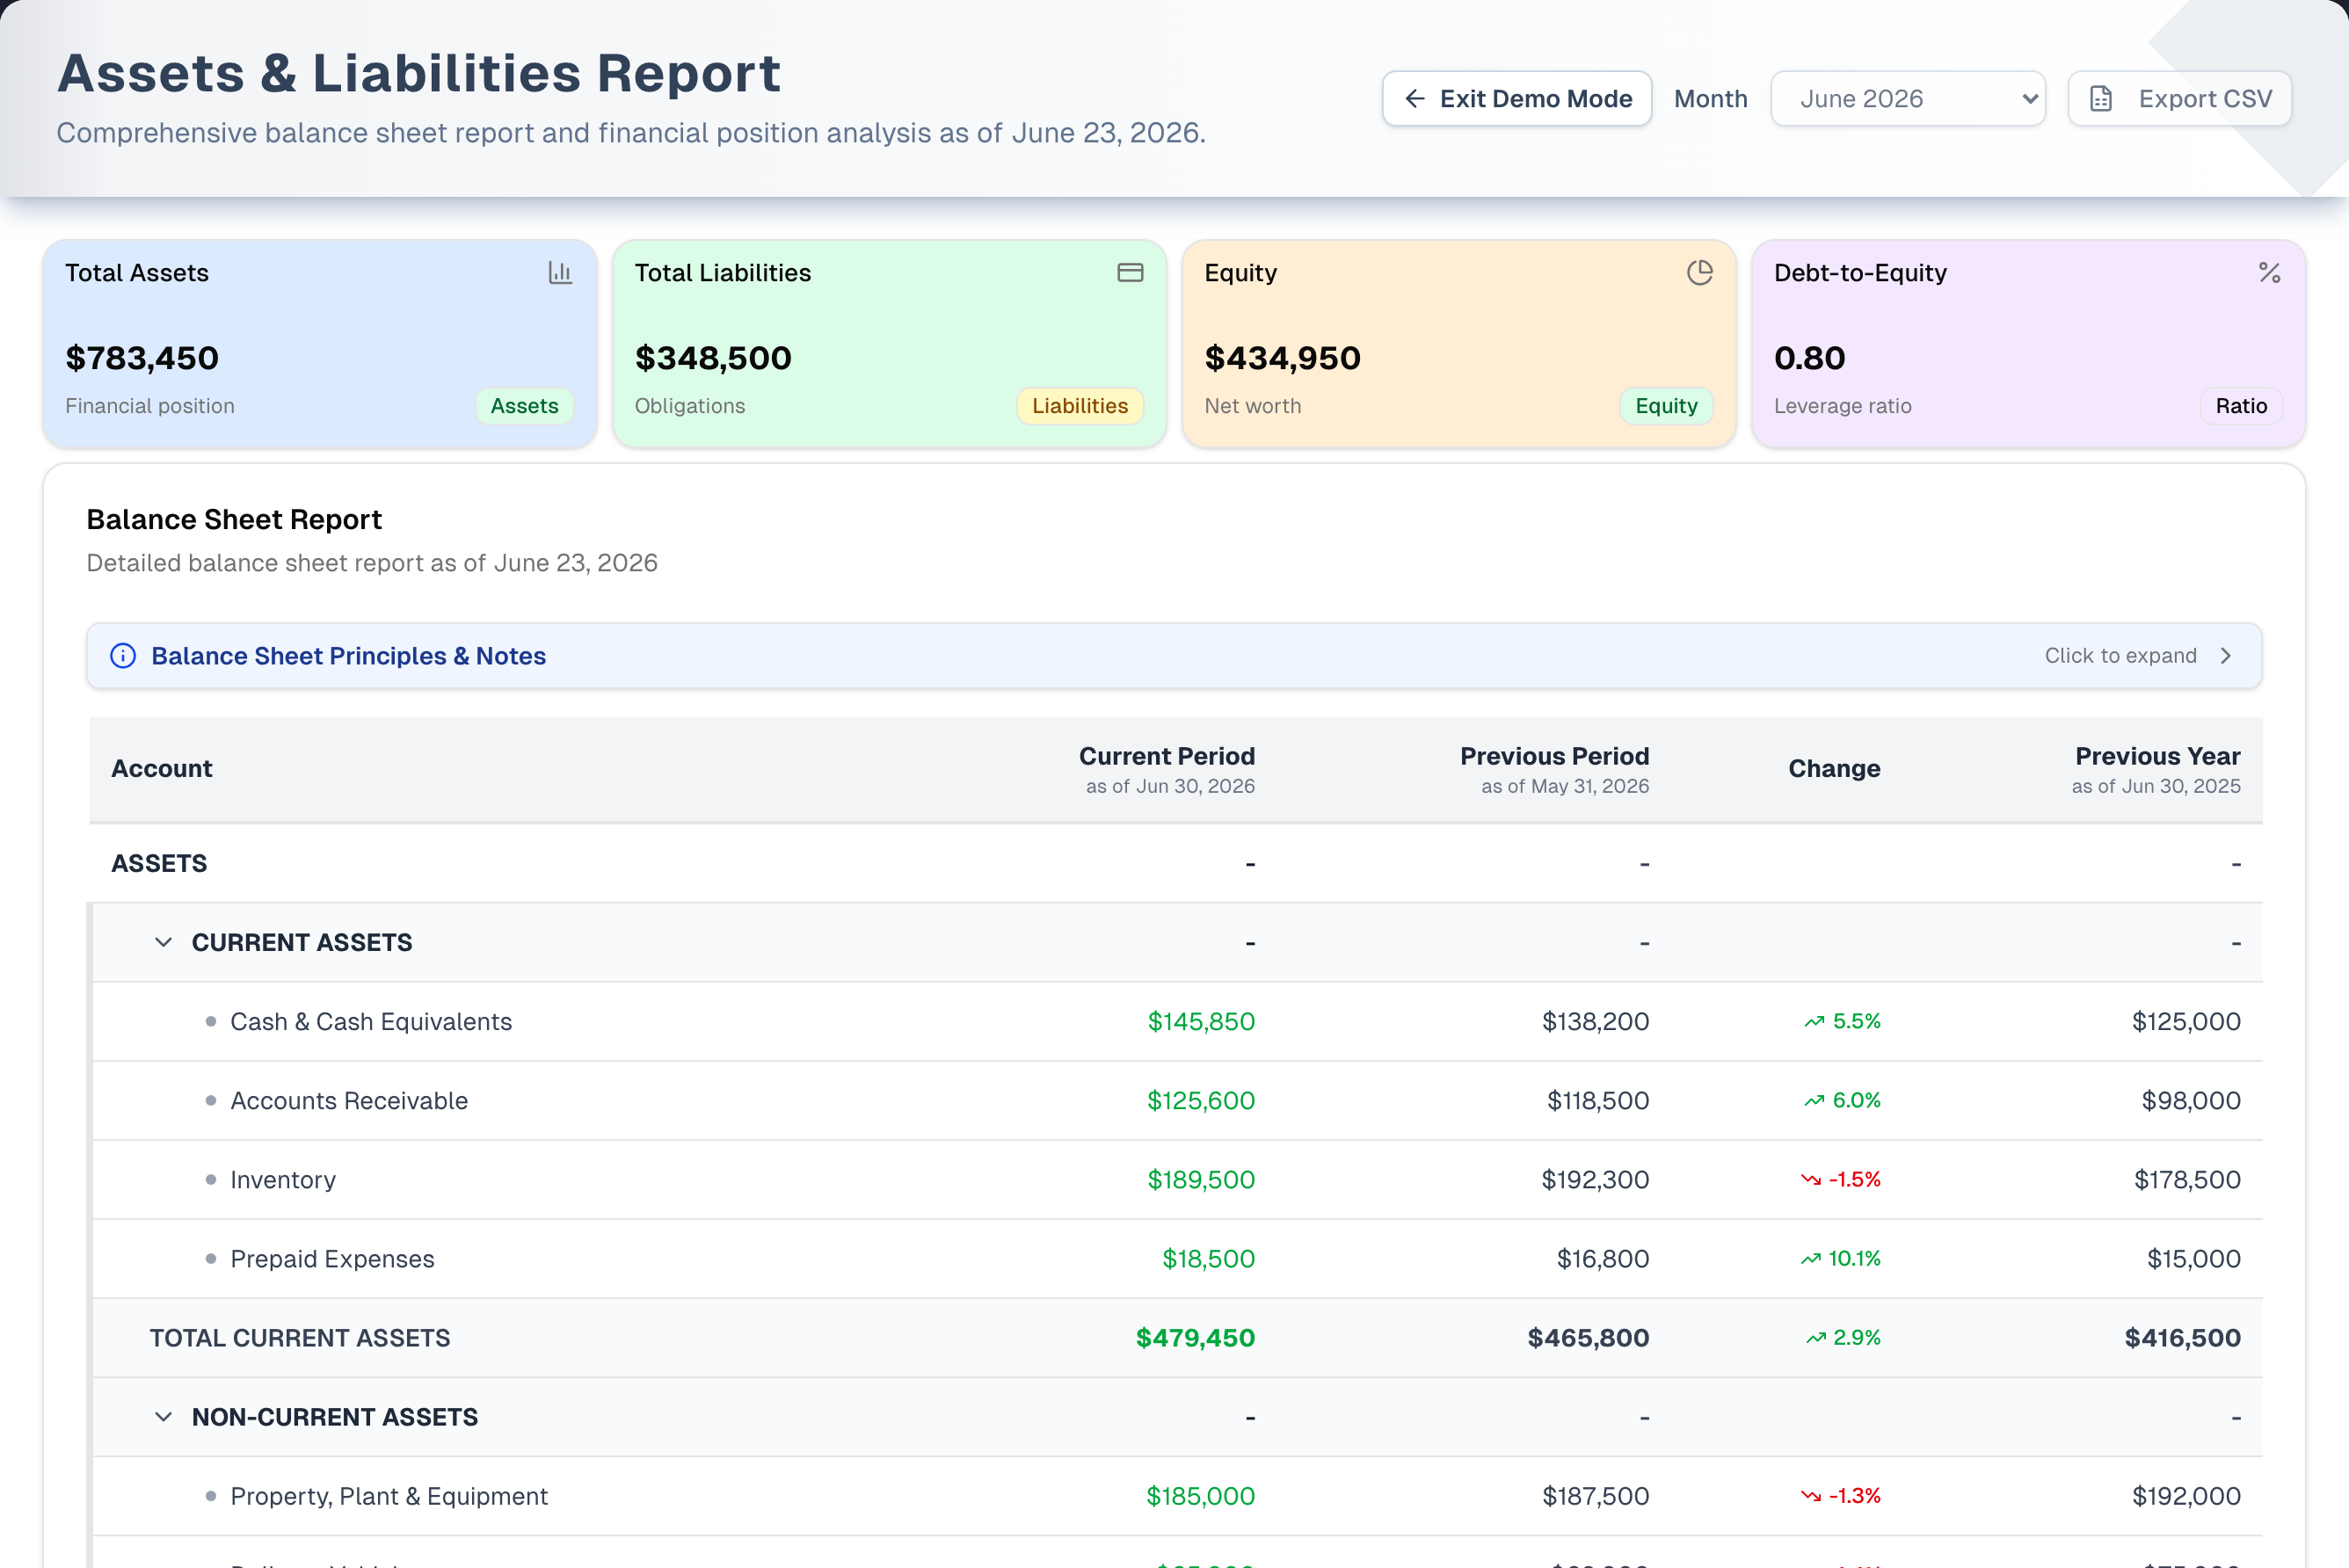The height and width of the screenshot is (1568, 2349).
Task: Click the percent icon in Debt-to-Equity card
Action: coord(2269,272)
